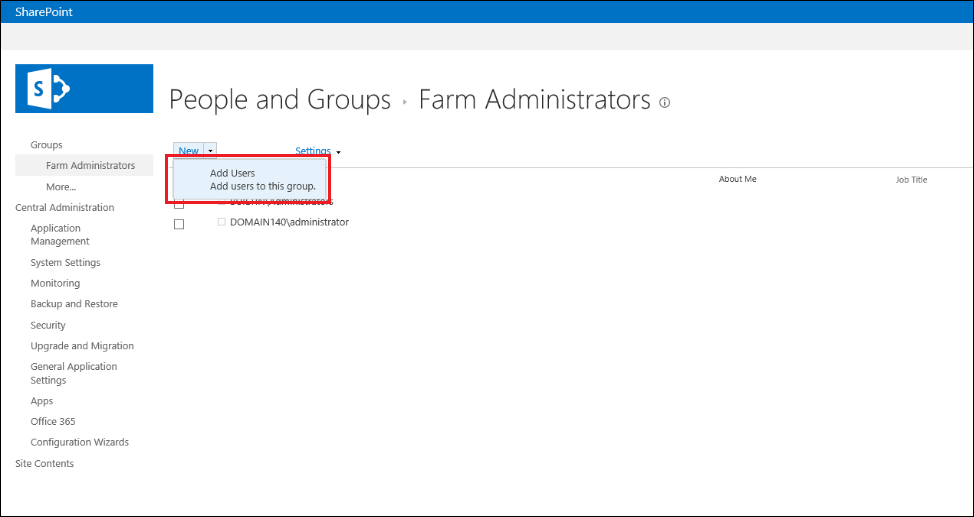Image resolution: width=974 pixels, height=517 pixels.
Task: Open Apps in the sidebar
Action: (42, 401)
